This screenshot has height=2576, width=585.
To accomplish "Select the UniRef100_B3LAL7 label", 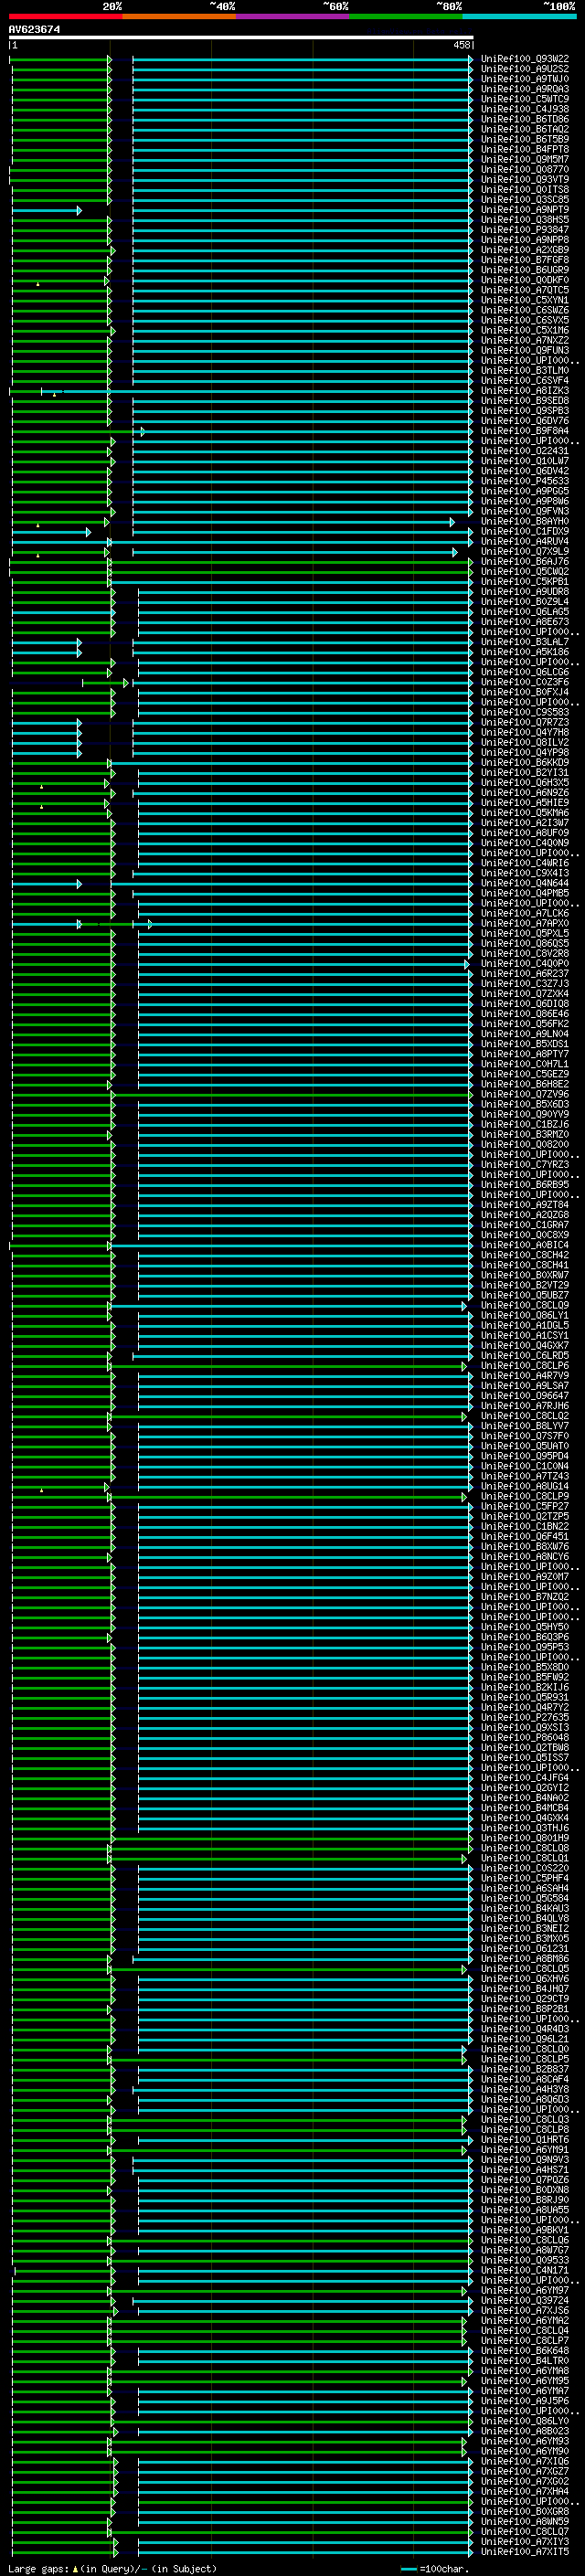I will pyautogui.click(x=525, y=642).
